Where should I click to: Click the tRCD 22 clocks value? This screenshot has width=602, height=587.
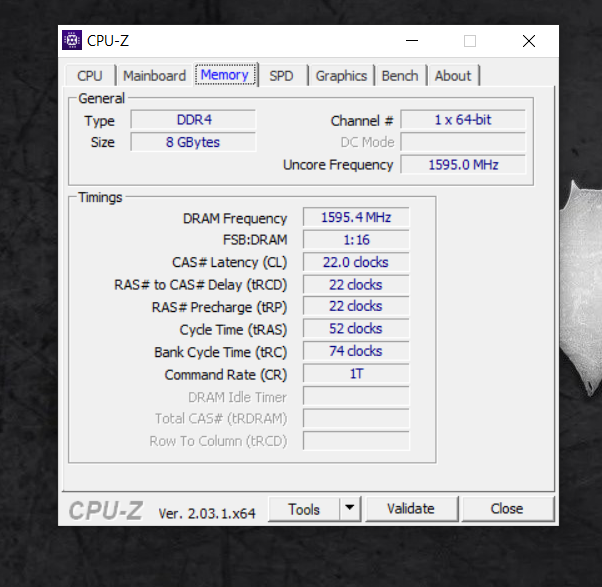pos(356,285)
